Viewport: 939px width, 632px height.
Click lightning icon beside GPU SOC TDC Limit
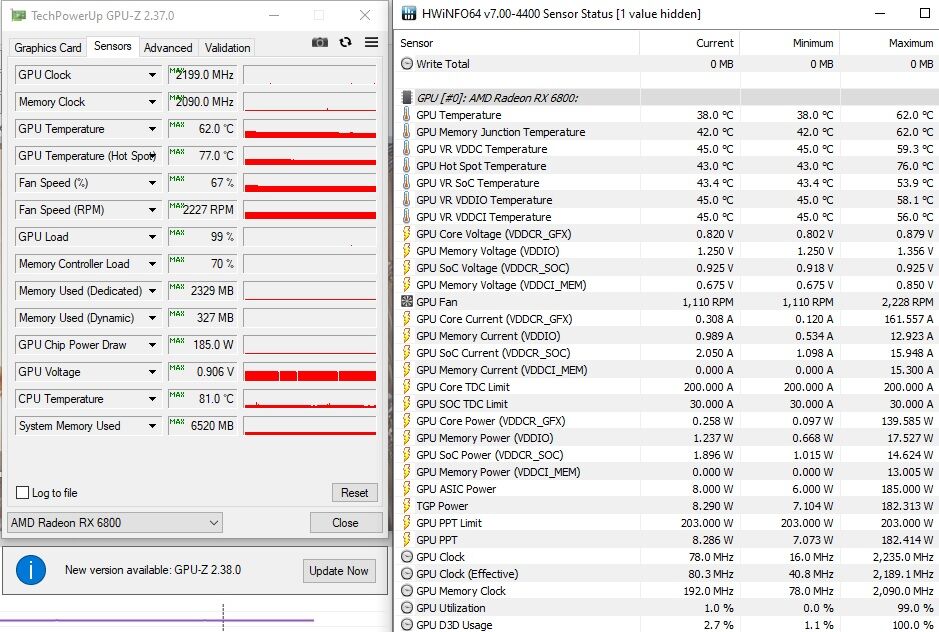click(407, 404)
